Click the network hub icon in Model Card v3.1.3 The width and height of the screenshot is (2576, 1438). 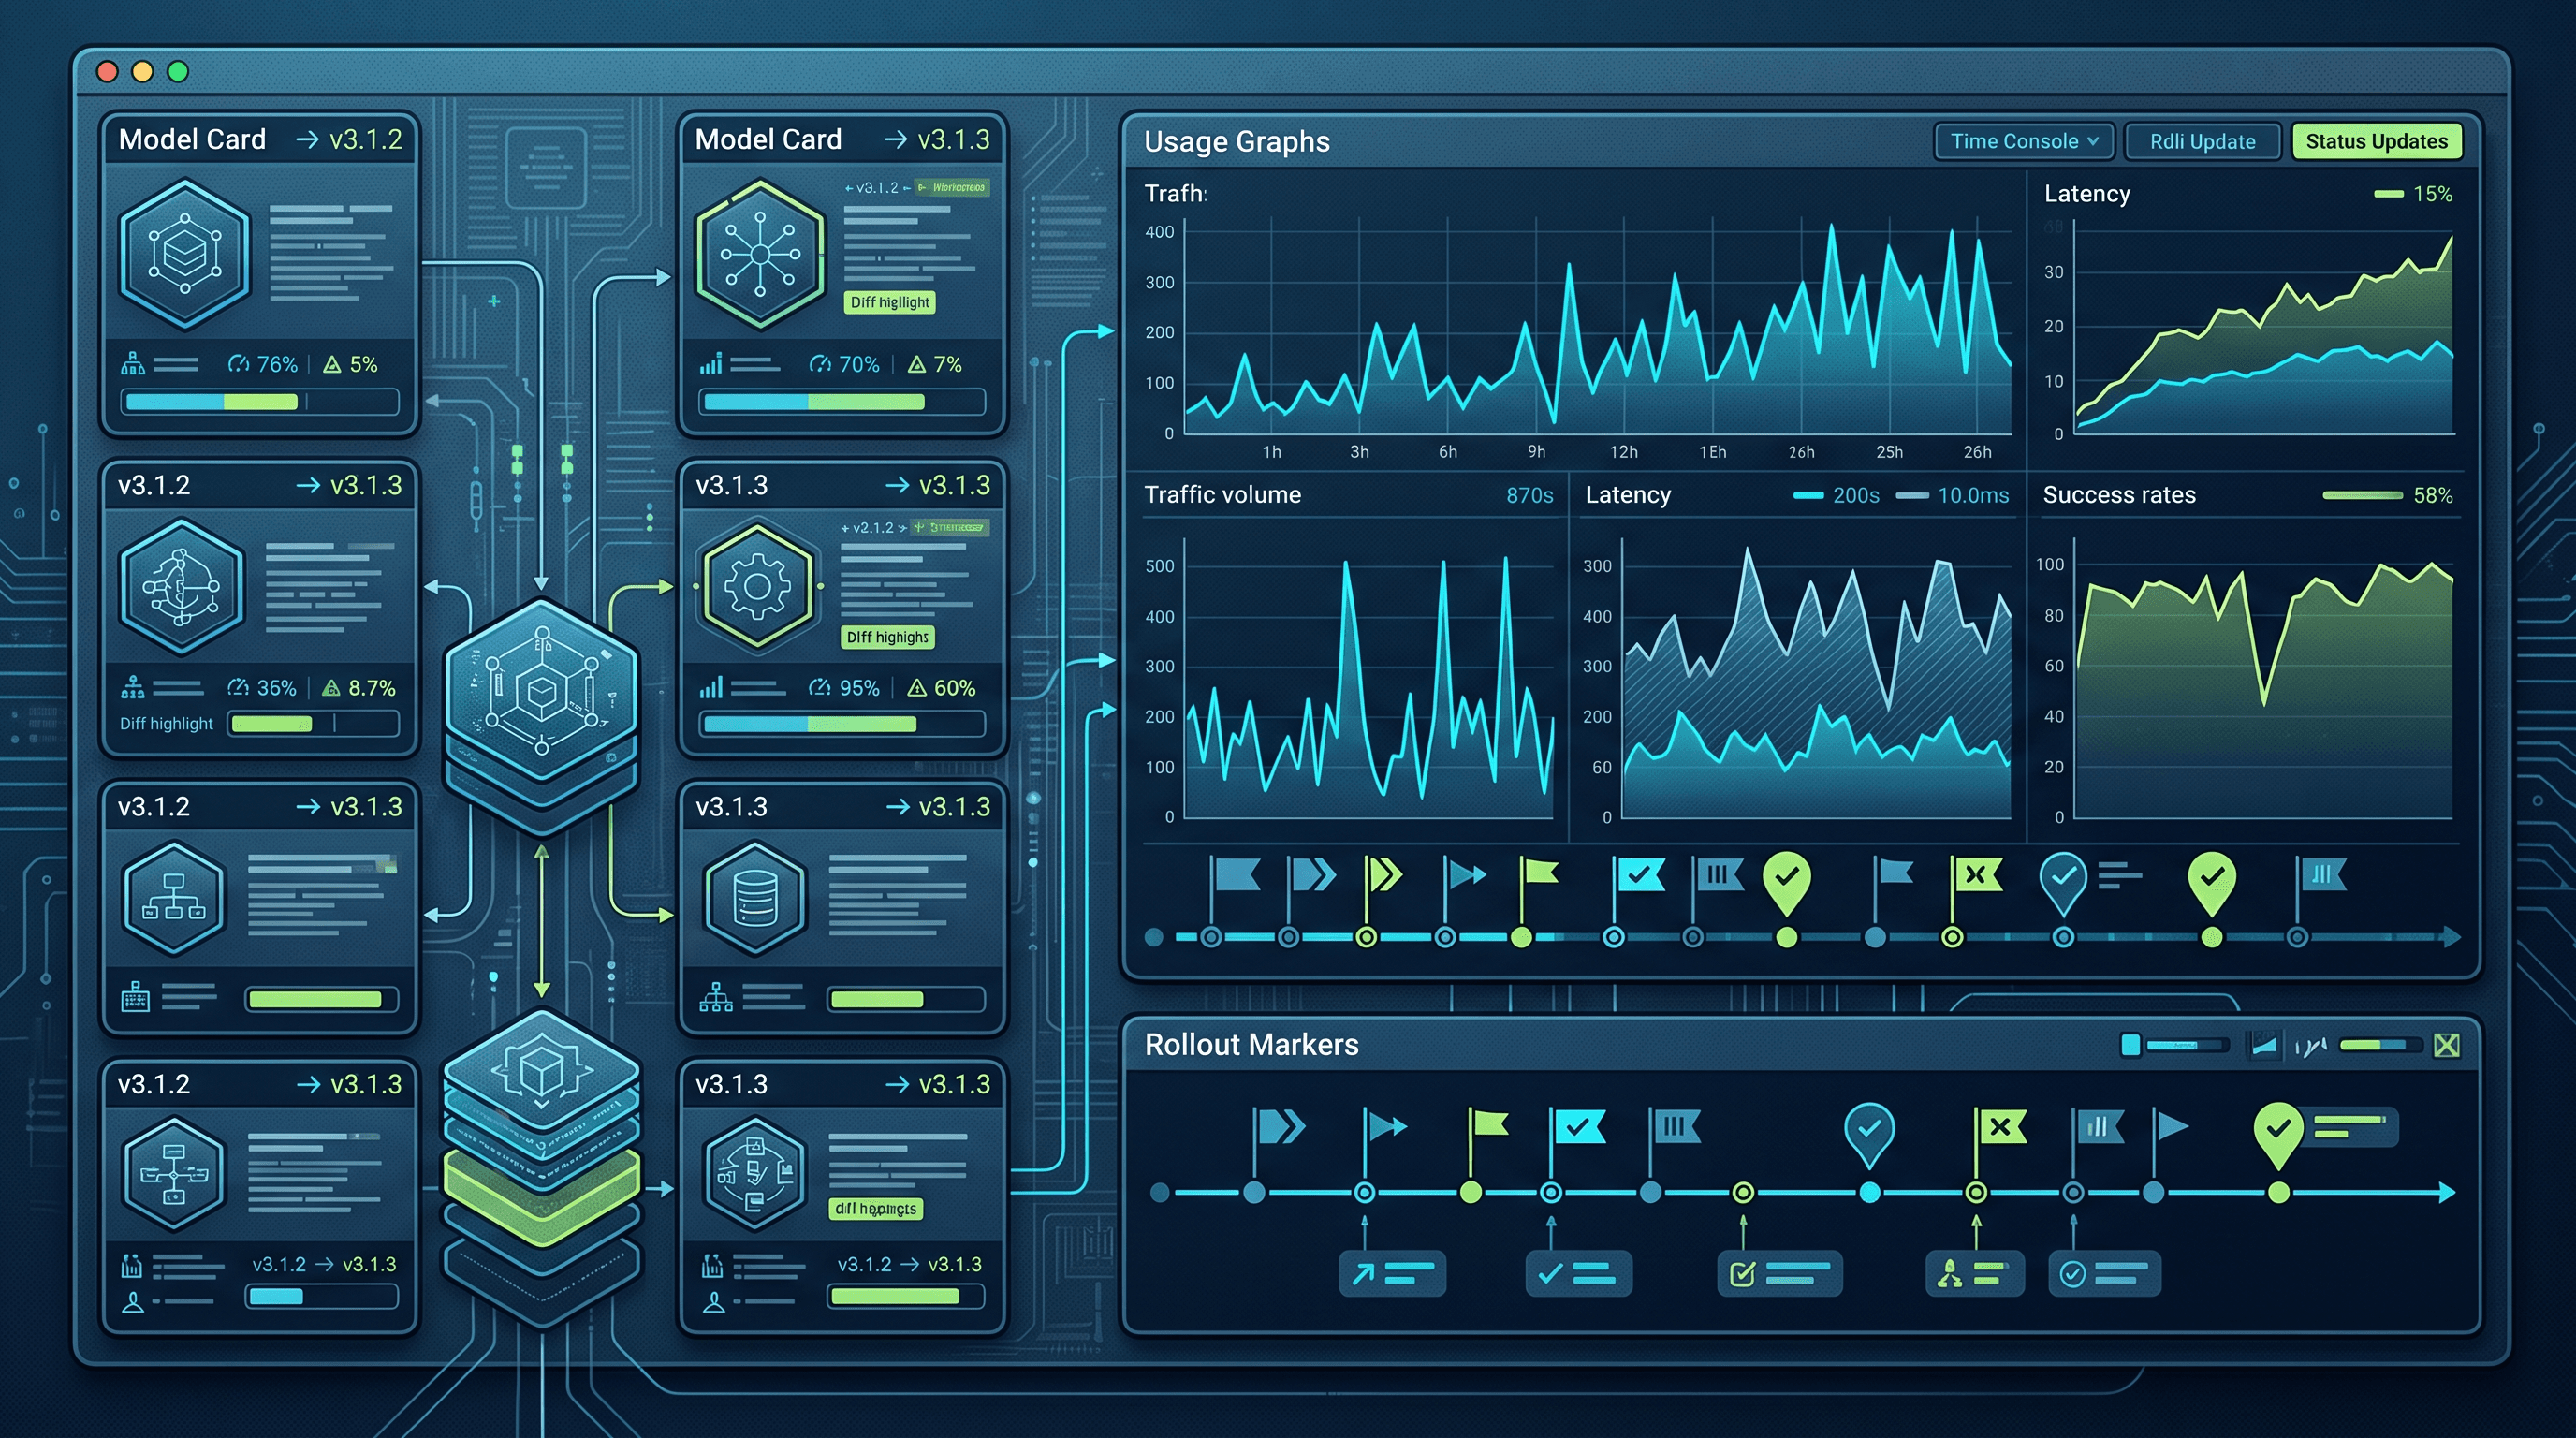(760, 254)
